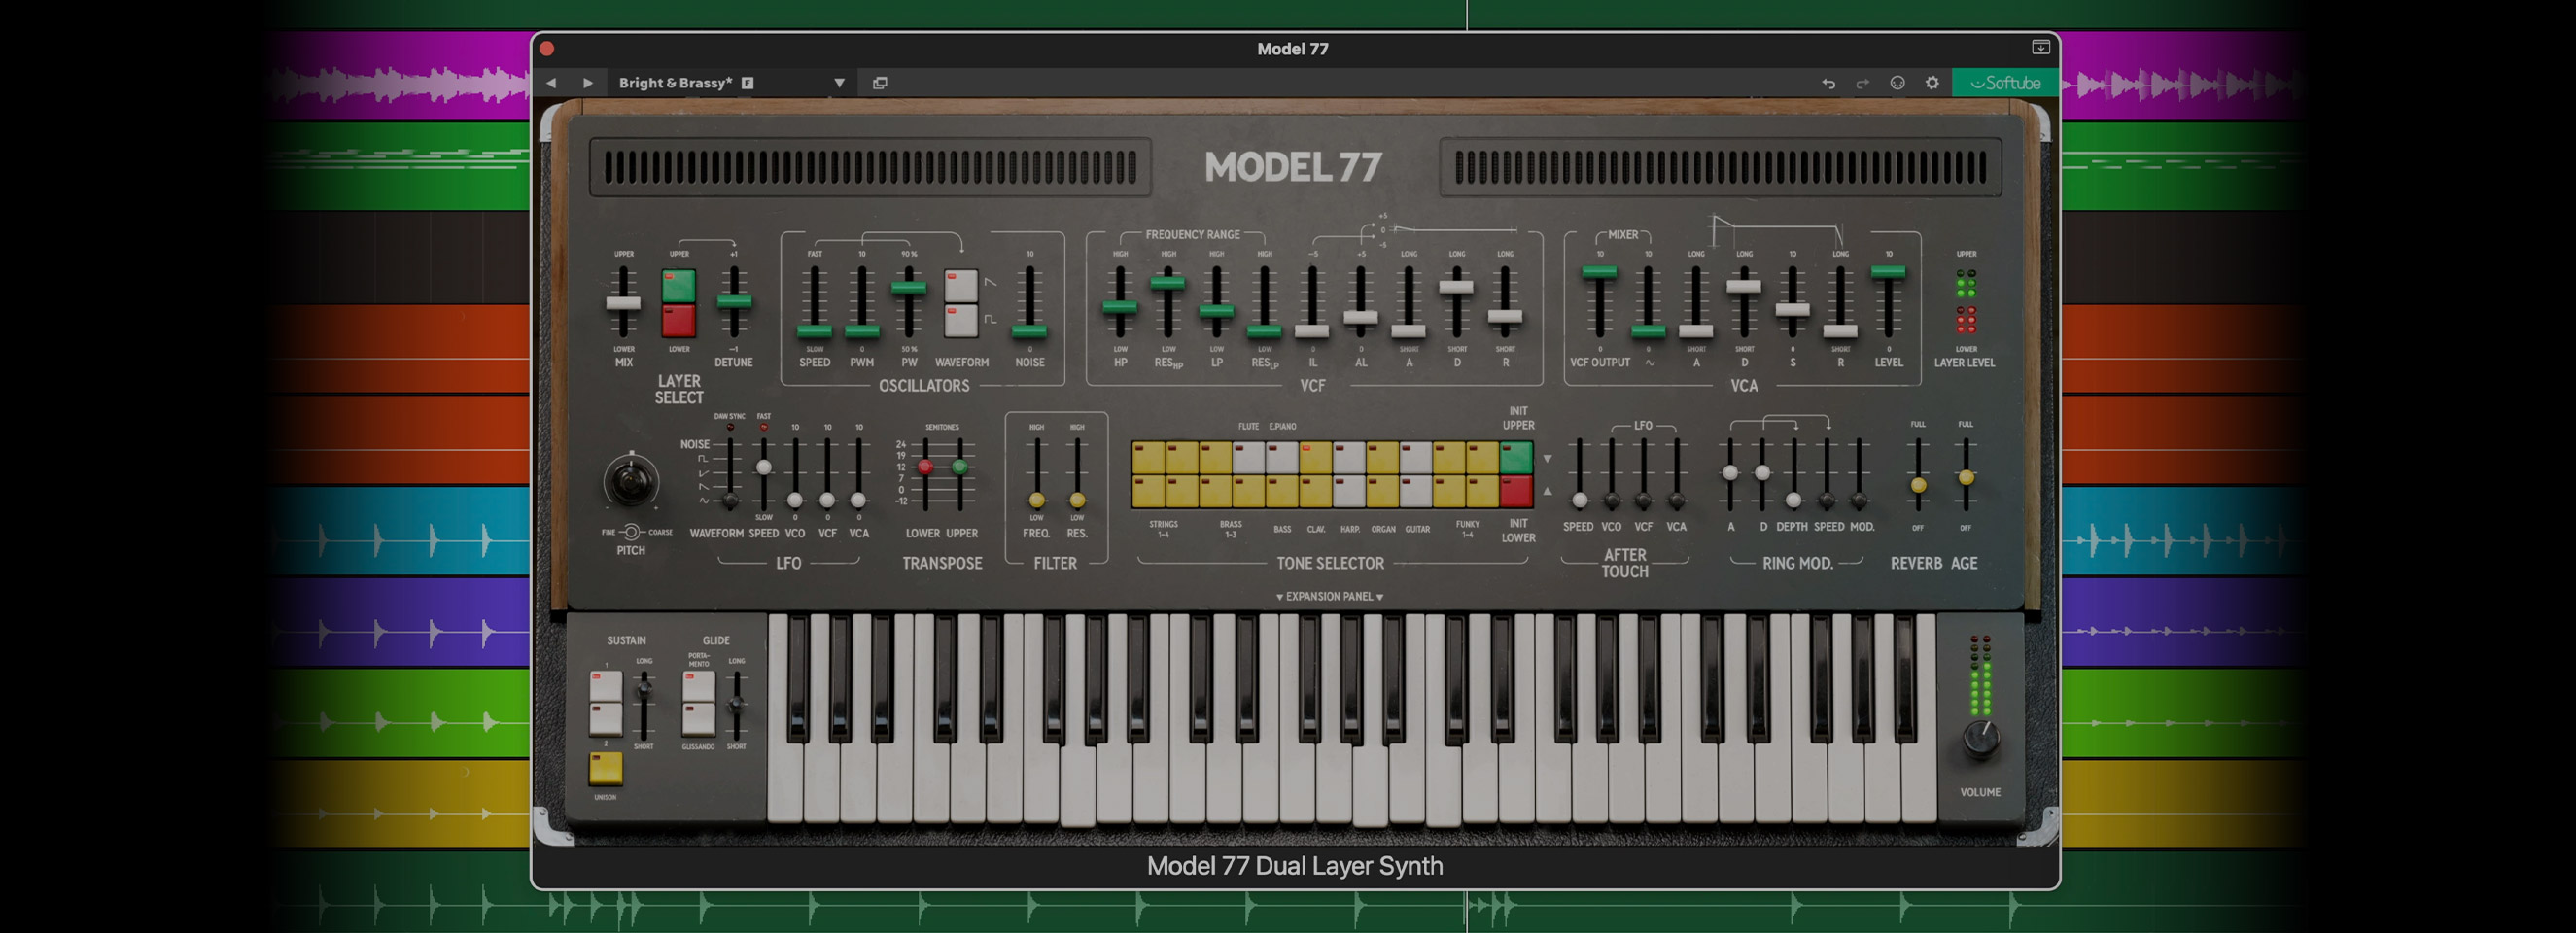Click the plugin window icon in the title bar's right corner
The height and width of the screenshot is (933, 2576).
pyautogui.click(x=2040, y=47)
